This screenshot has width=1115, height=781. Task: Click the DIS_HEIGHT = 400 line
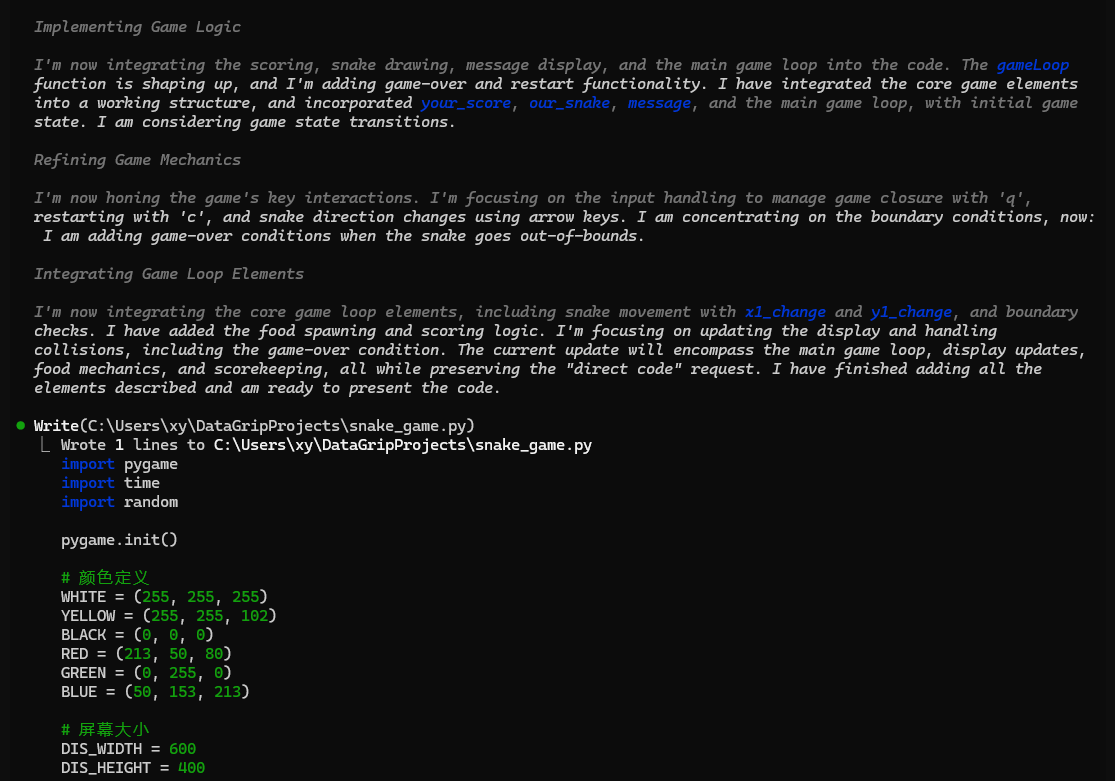pyautogui.click(x=133, y=768)
